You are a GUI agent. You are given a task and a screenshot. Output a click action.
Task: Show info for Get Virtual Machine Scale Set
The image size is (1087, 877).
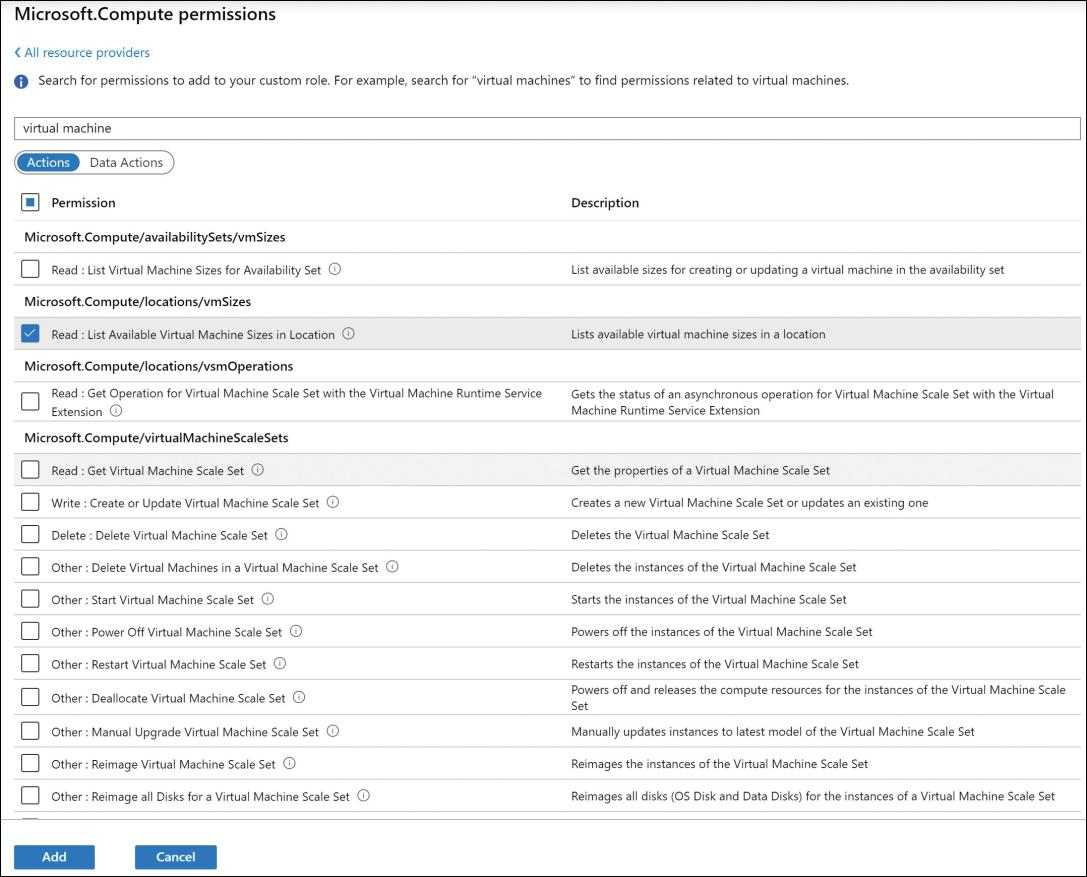point(258,469)
